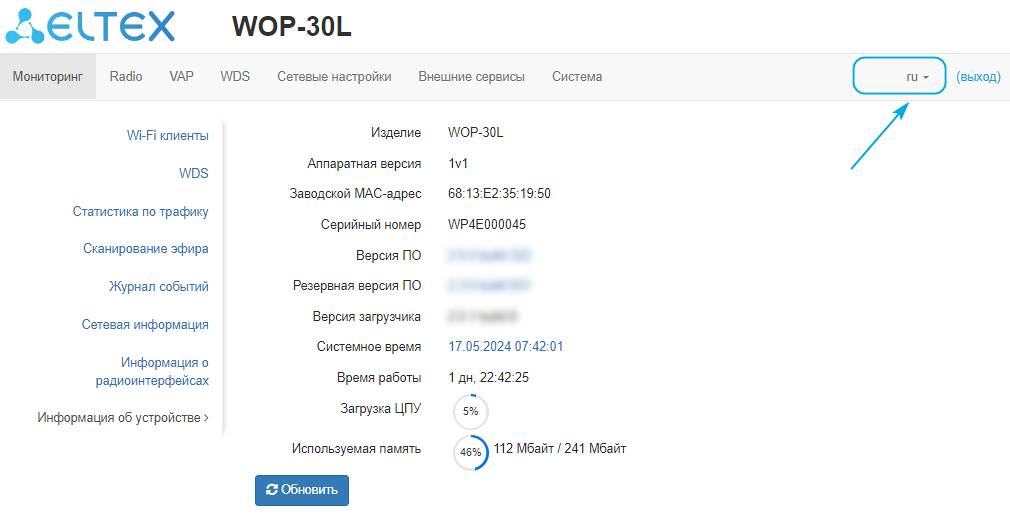Click the Резервная версия ПО label
This screenshot has width=1010, height=517.
(357, 285)
